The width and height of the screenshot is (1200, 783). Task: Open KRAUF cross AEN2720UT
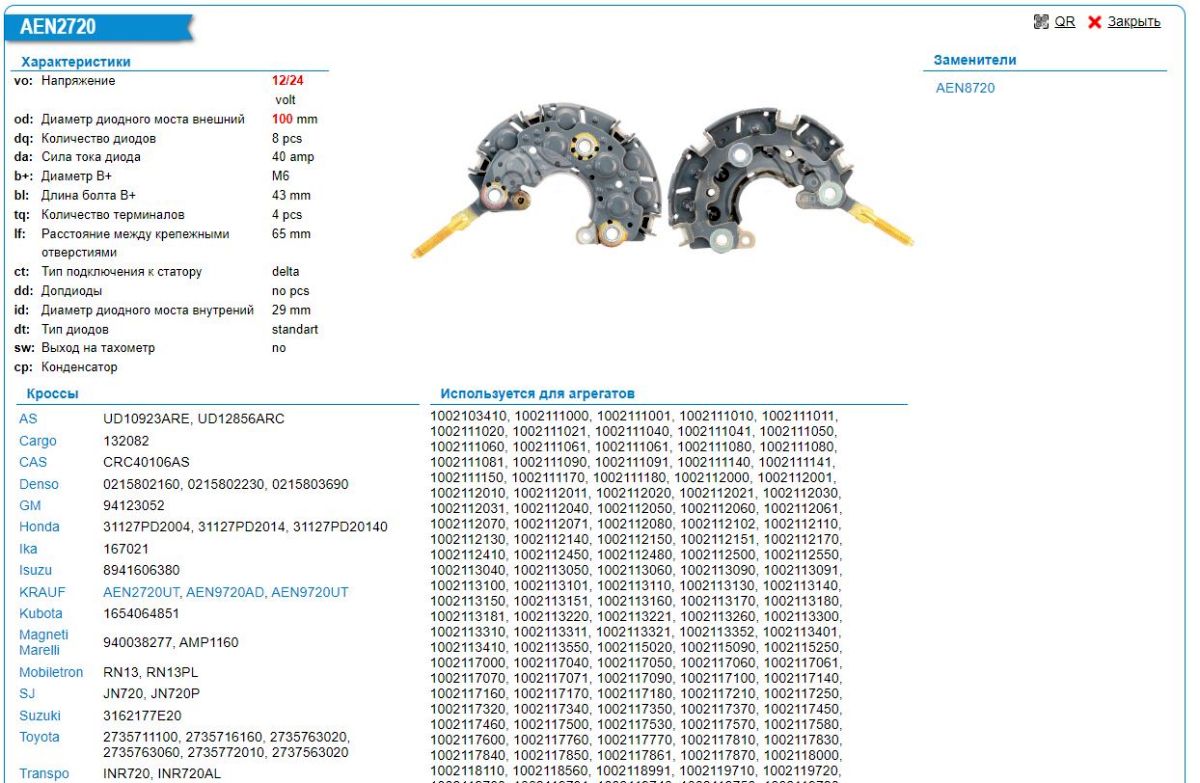(141, 592)
